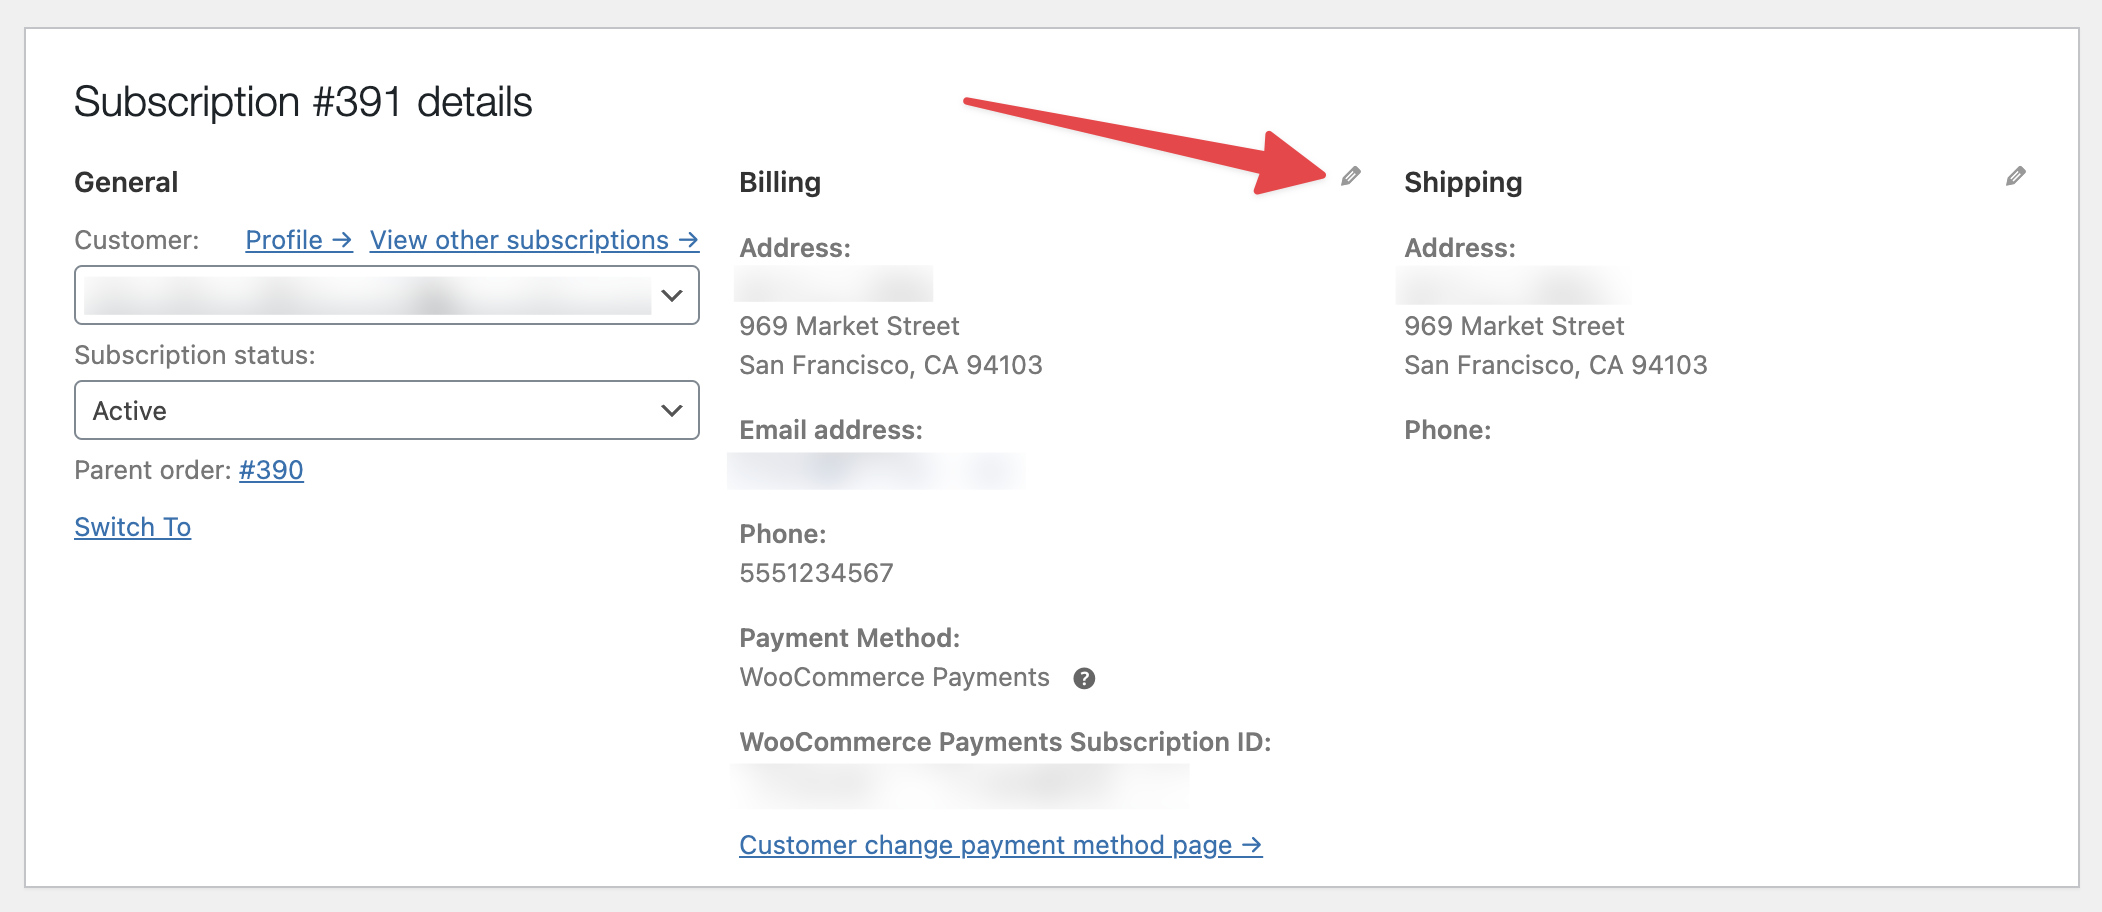Click the WooCommerce Payments method text
The image size is (2102, 912).
(x=894, y=678)
